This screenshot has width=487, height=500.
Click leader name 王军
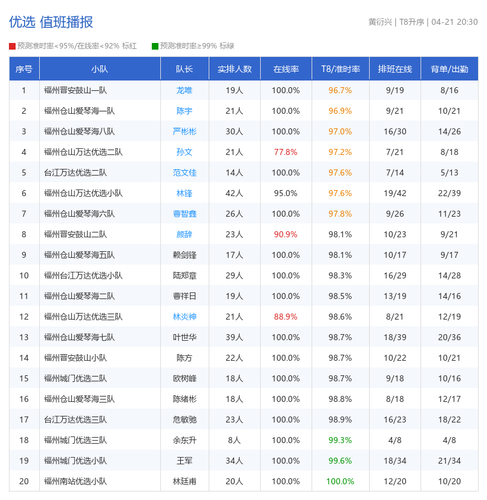coord(184,461)
